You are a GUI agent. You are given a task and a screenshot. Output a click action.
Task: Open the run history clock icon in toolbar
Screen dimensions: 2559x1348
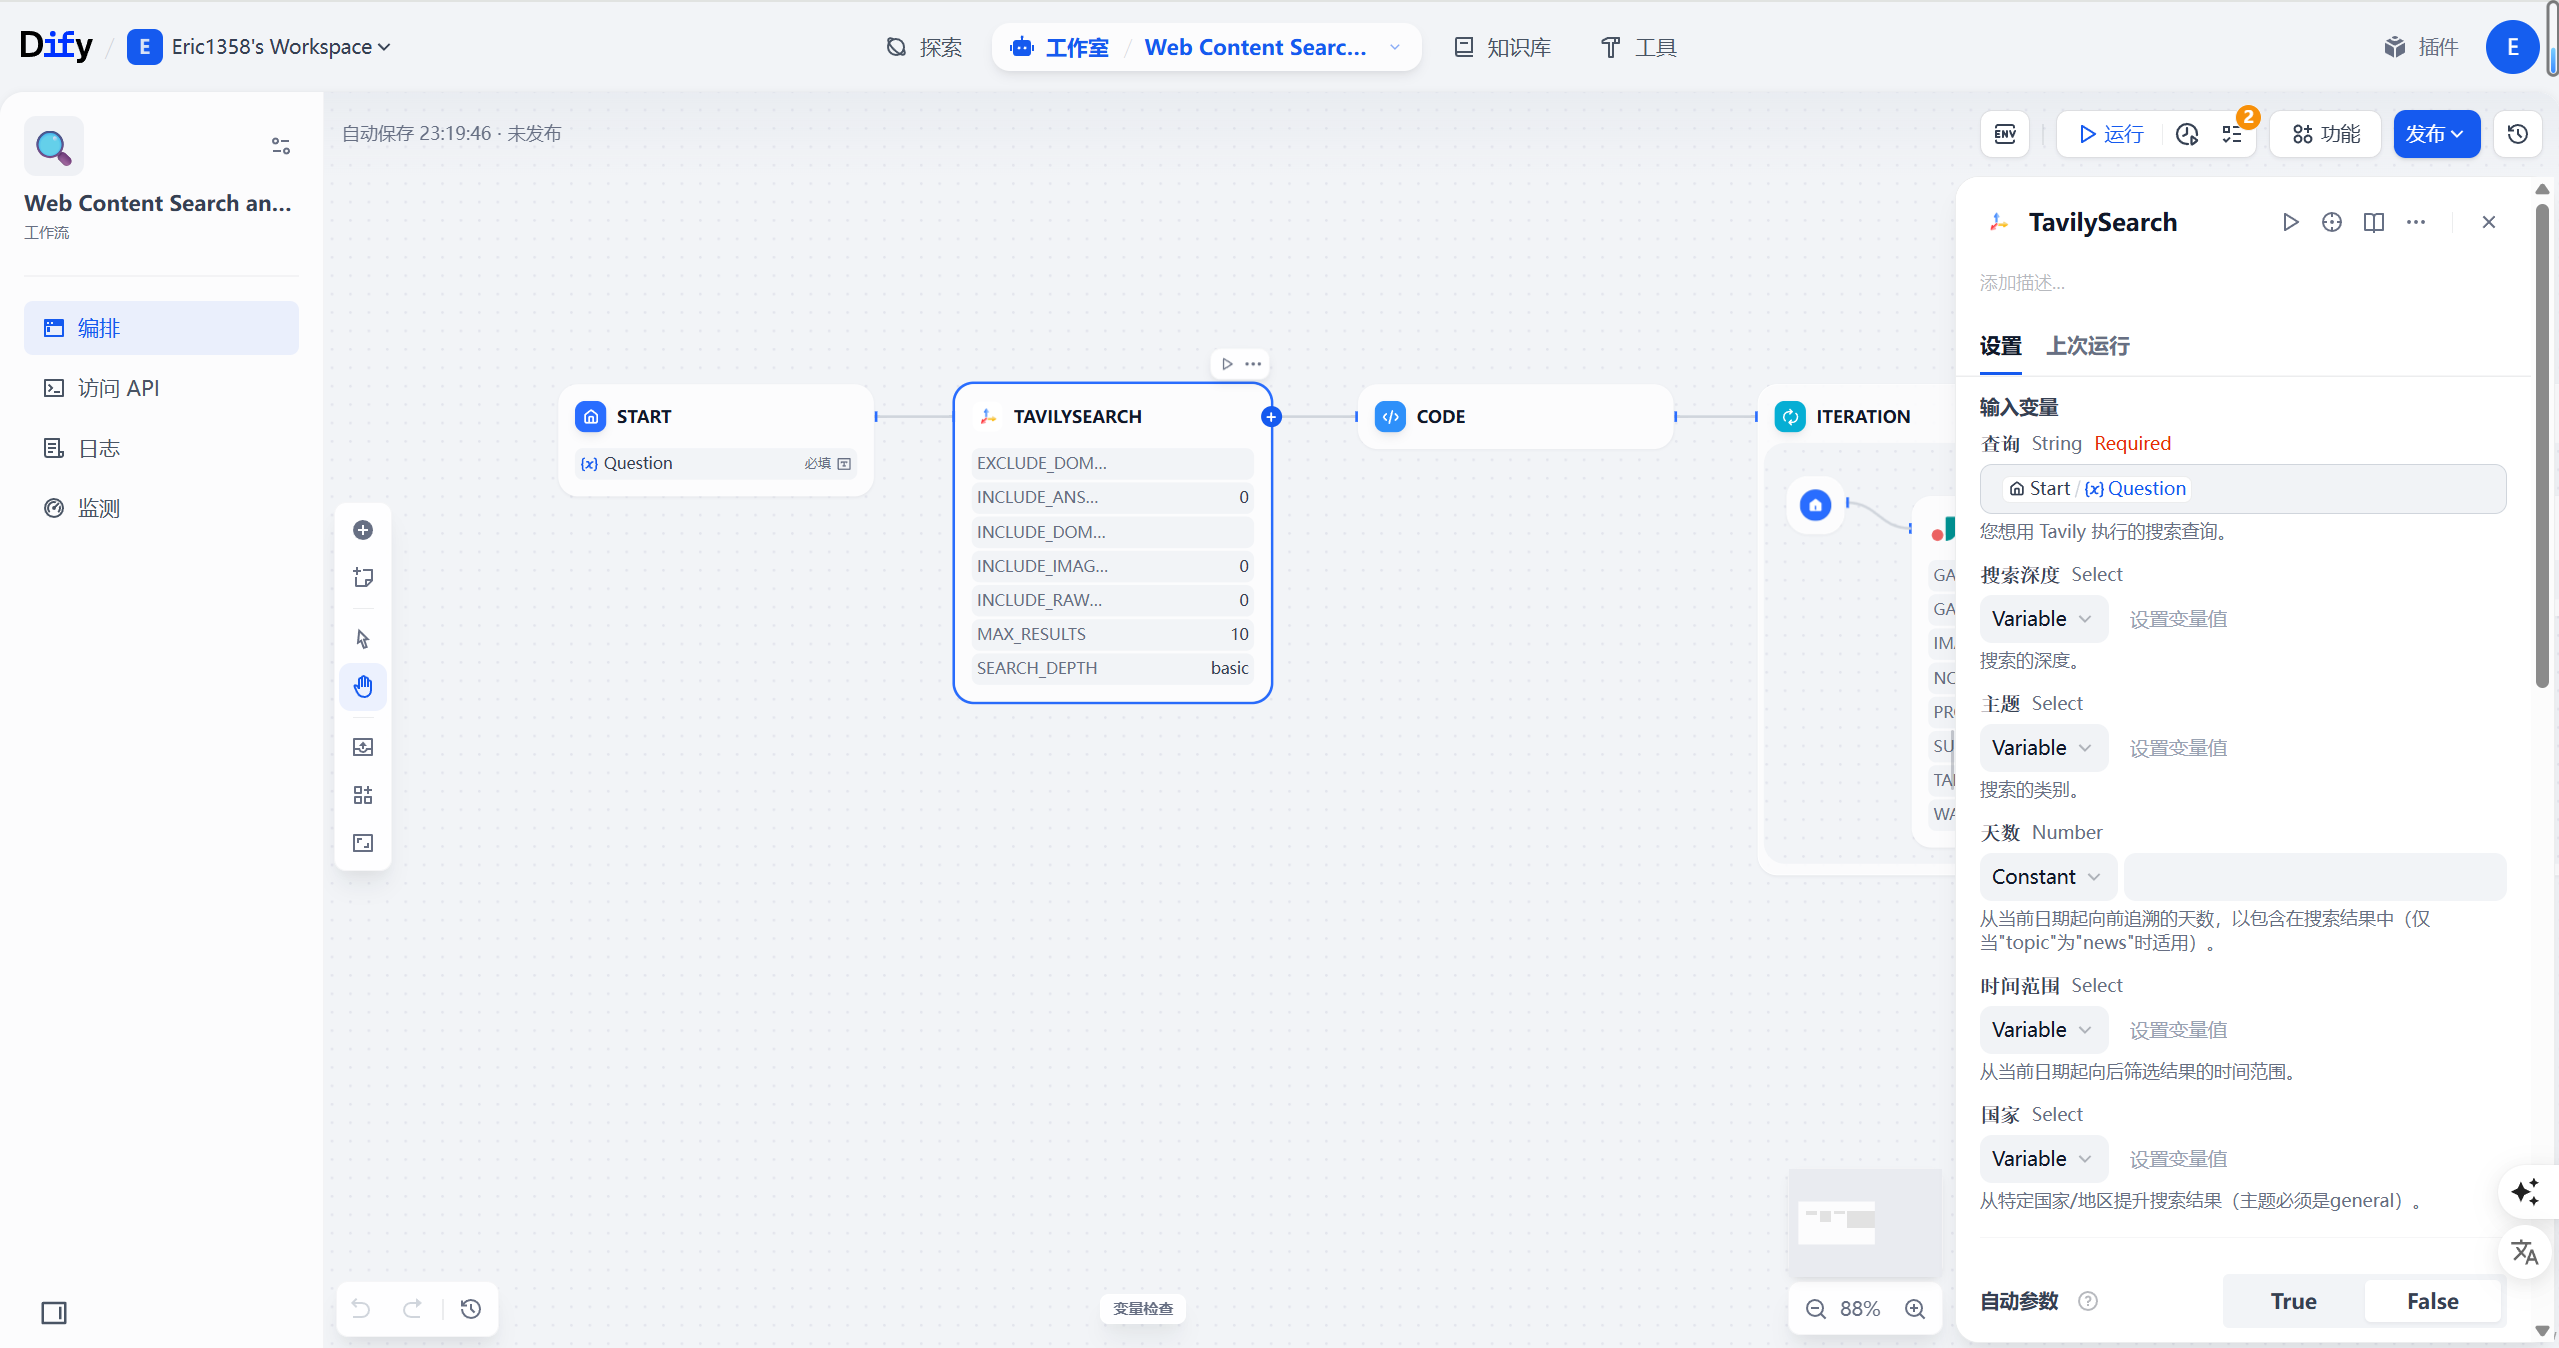tap(2187, 134)
